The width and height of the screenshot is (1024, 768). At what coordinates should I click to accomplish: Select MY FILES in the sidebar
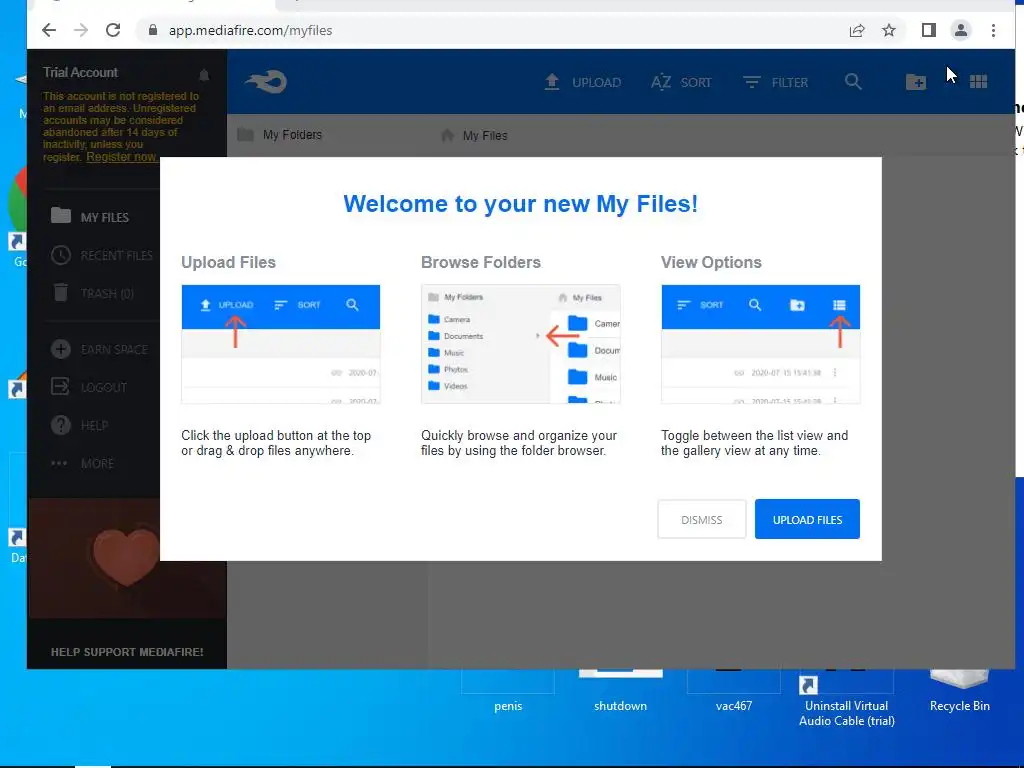[x=90, y=217]
